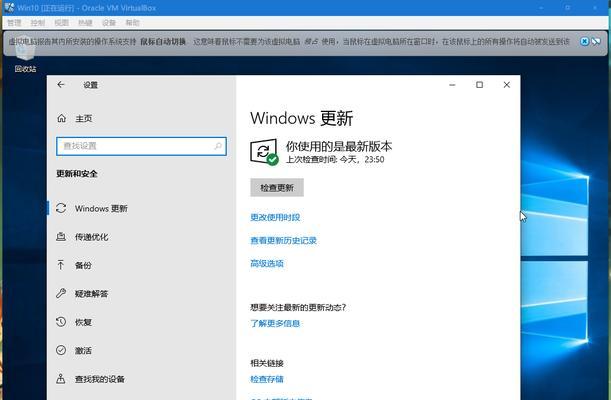Open 查看更新历史记录 update history link

pyautogui.click(x=283, y=241)
